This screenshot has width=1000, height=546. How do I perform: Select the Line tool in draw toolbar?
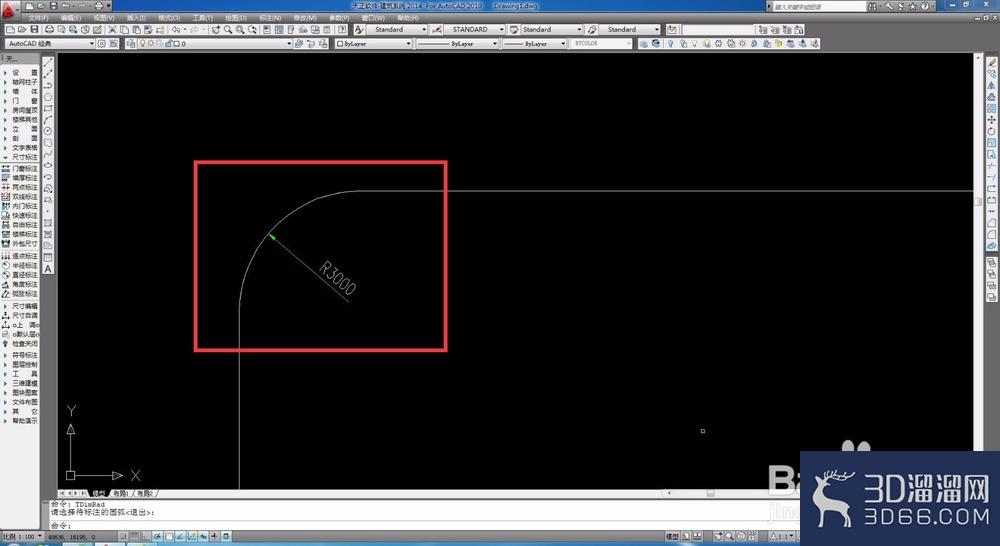pyautogui.click(x=48, y=62)
